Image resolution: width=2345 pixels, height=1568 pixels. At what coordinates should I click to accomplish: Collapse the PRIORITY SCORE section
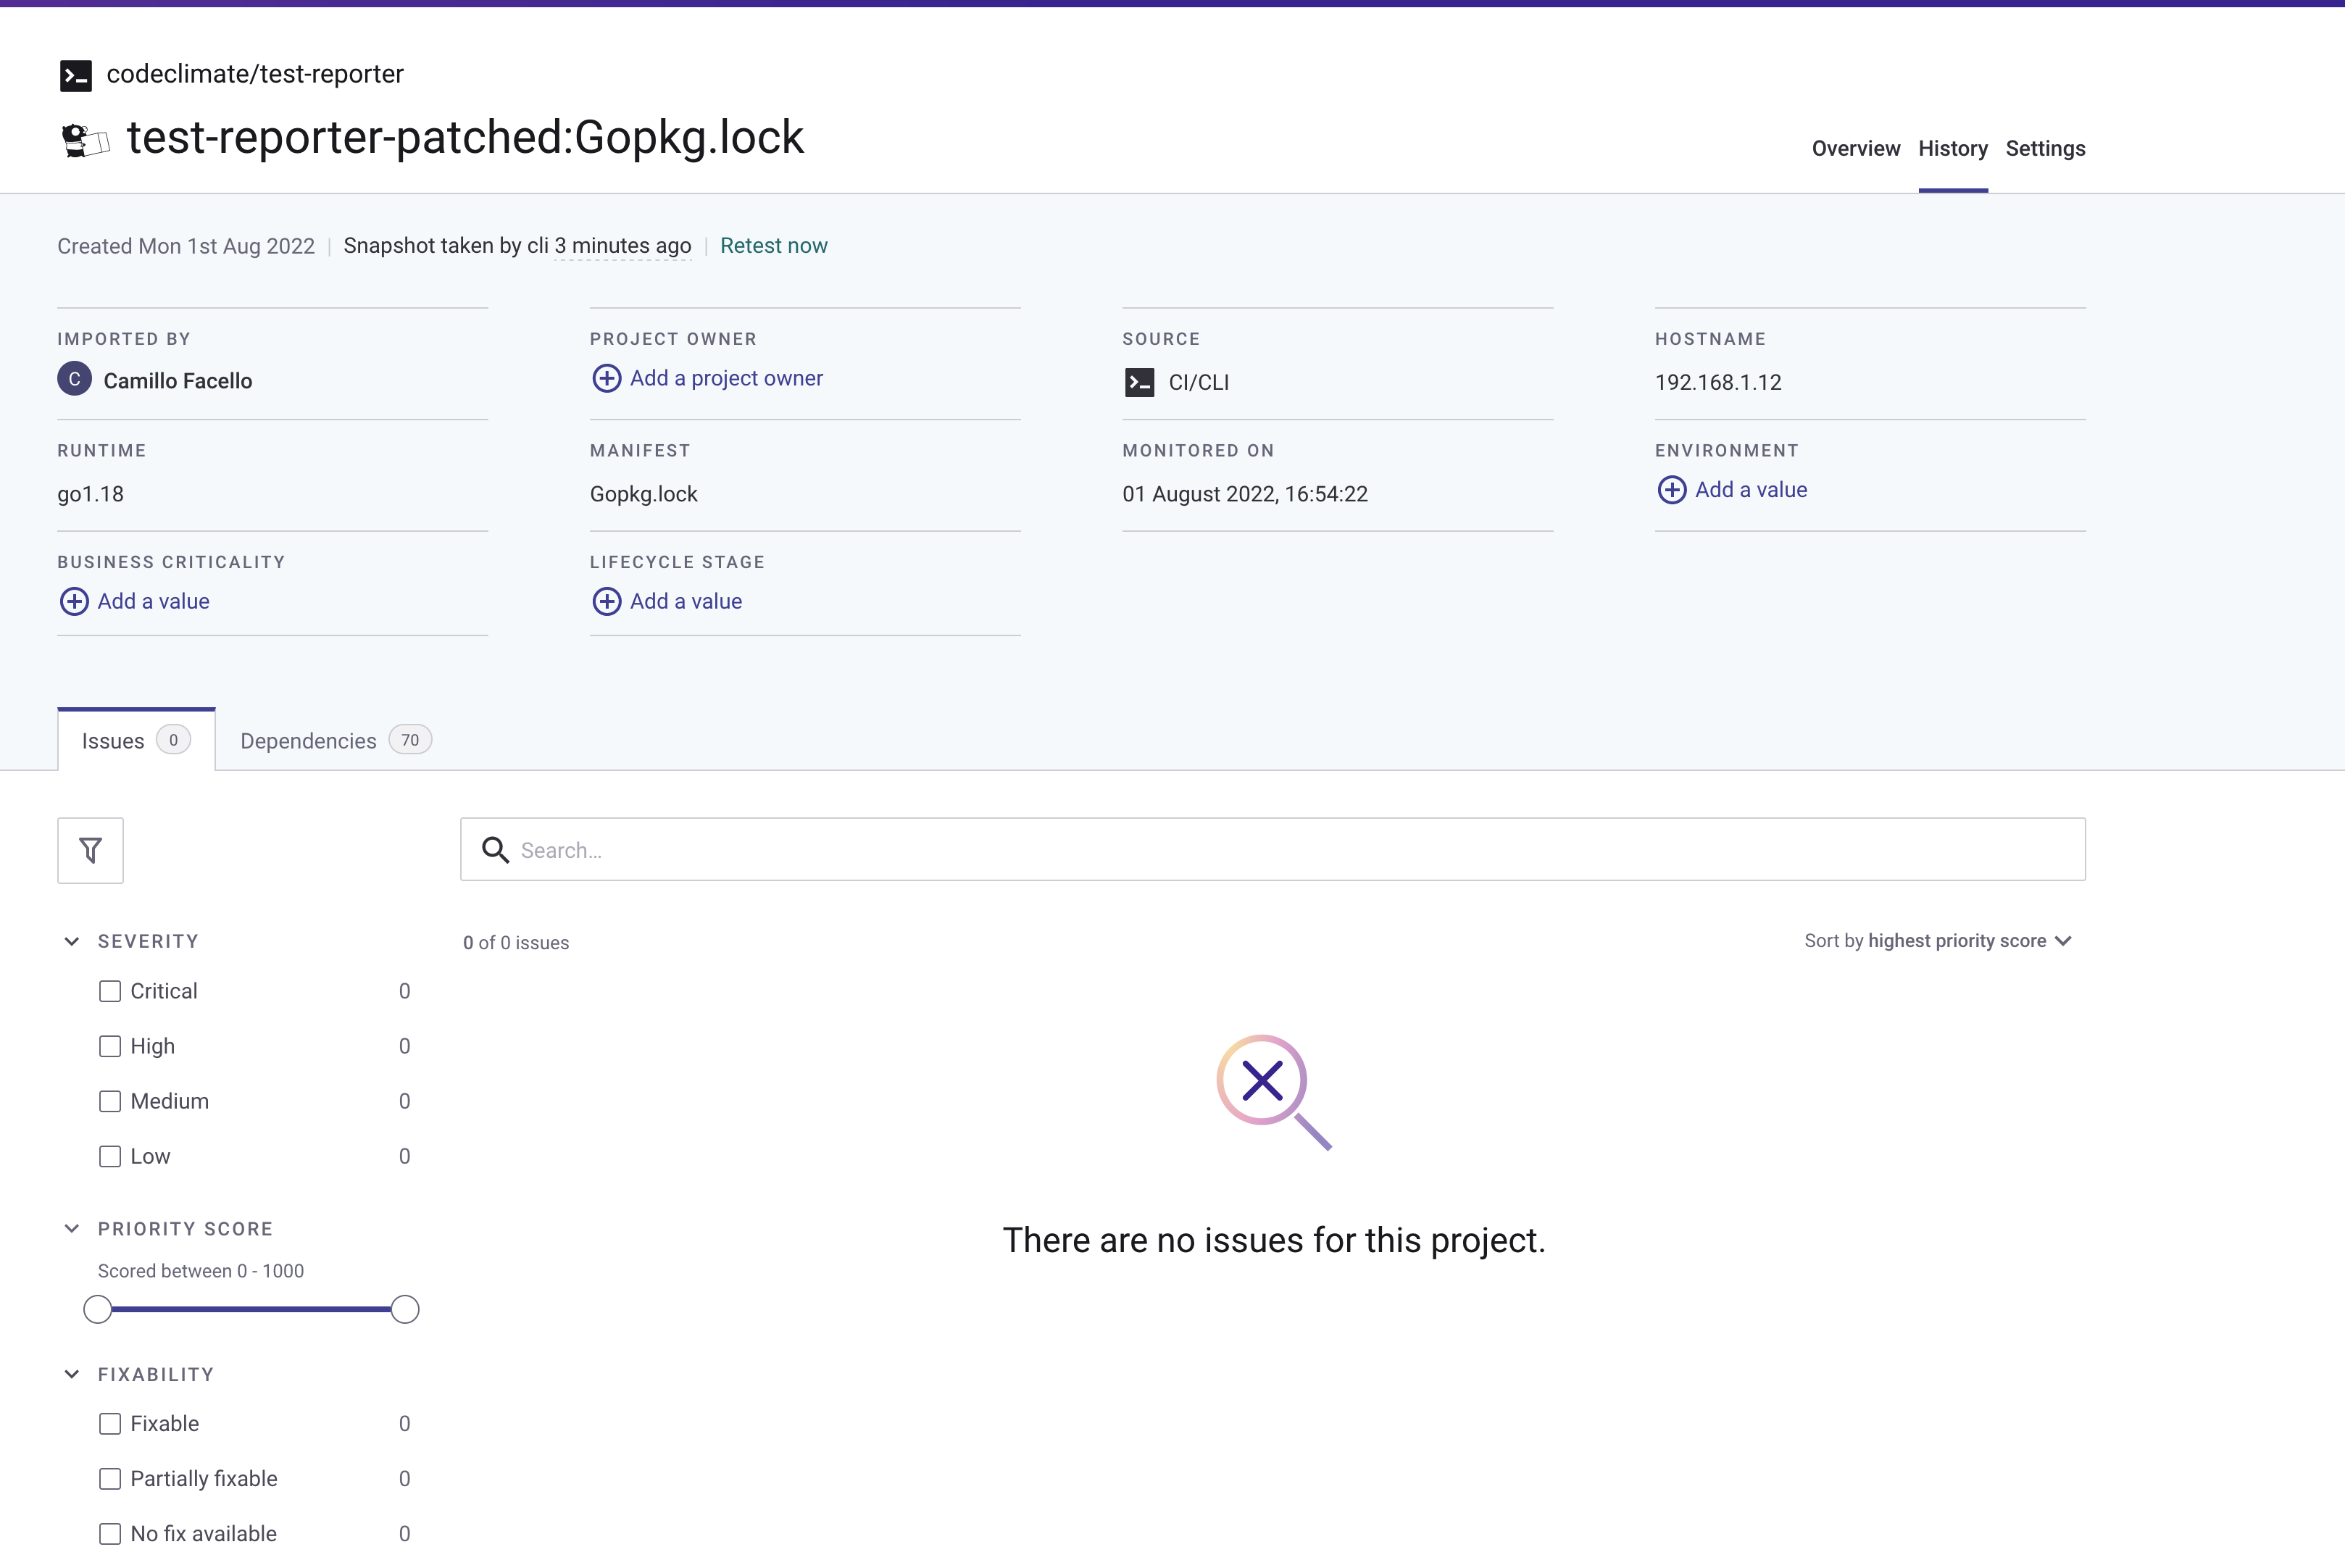tap(70, 1228)
